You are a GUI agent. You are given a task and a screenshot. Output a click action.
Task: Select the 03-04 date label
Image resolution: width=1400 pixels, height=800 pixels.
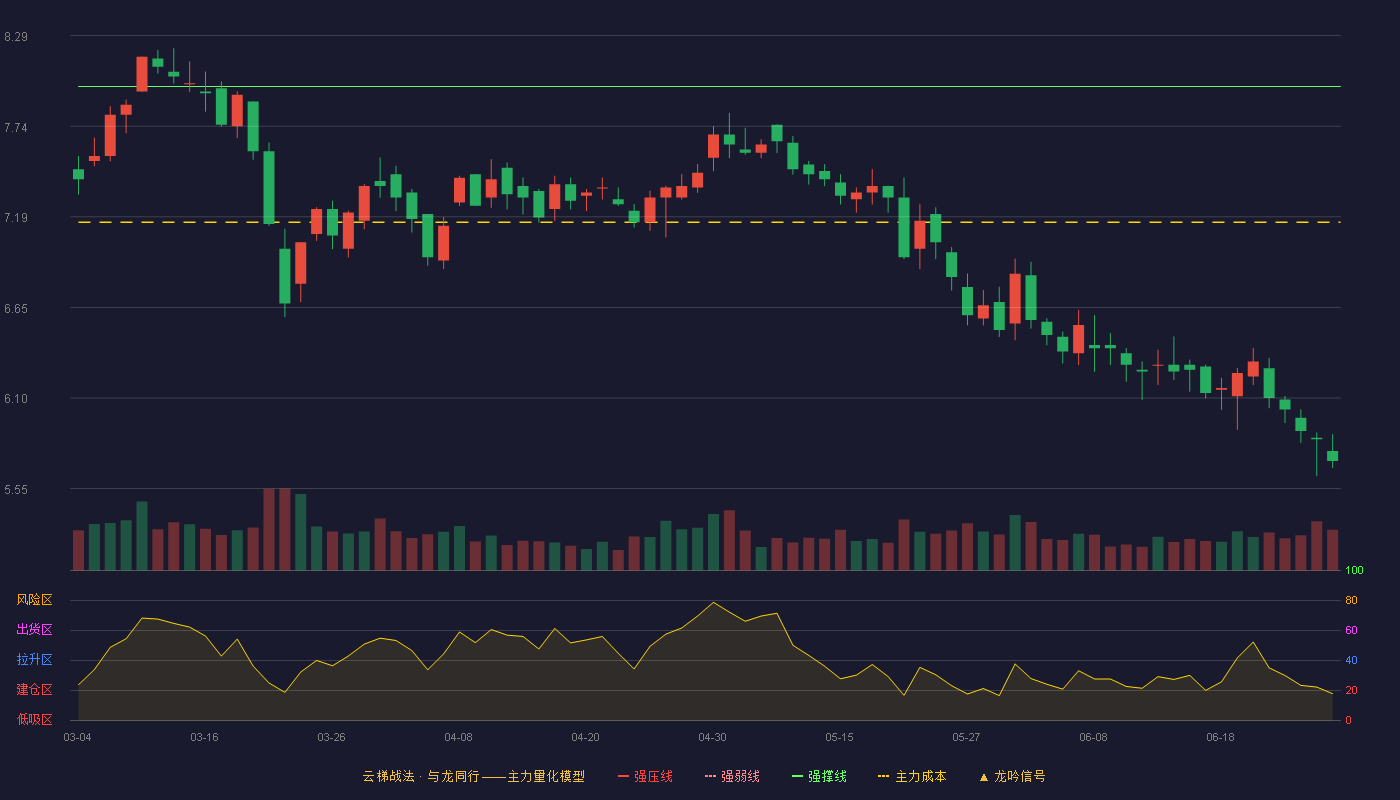point(77,737)
